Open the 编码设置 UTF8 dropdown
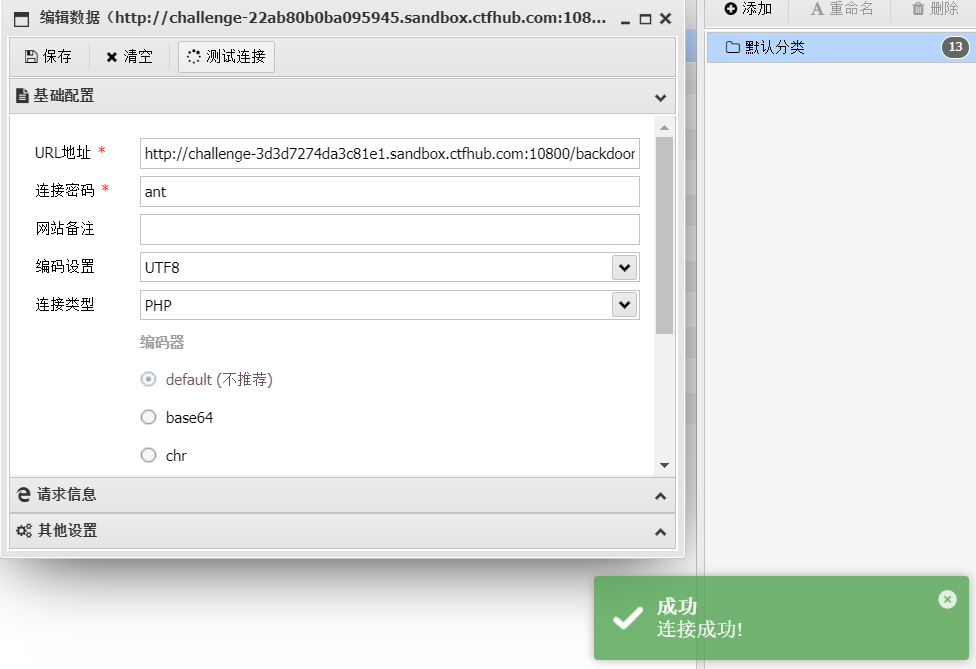976x669 pixels. click(x=625, y=267)
